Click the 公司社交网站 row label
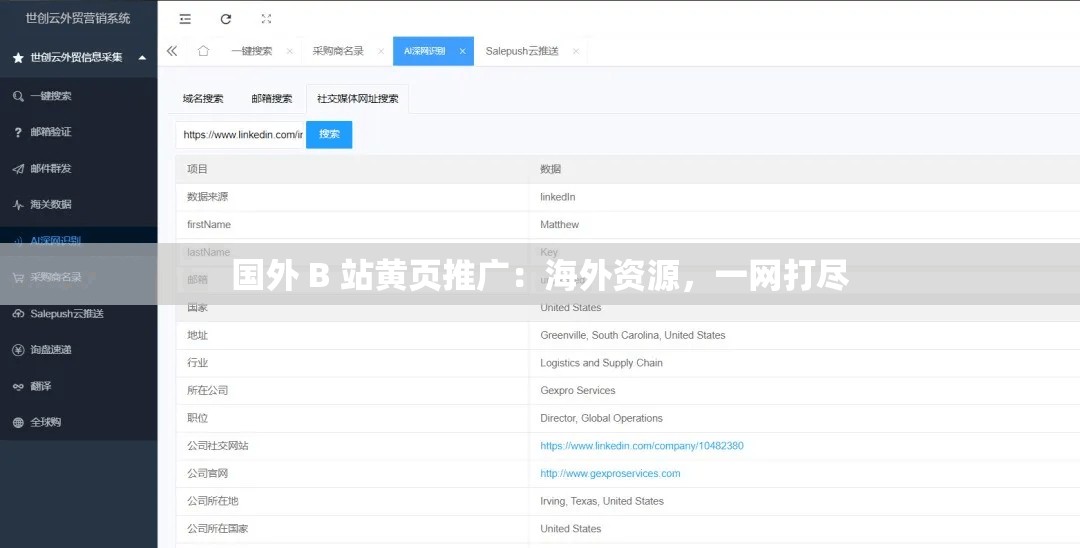This screenshot has height=548, width=1080. [218, 445]
